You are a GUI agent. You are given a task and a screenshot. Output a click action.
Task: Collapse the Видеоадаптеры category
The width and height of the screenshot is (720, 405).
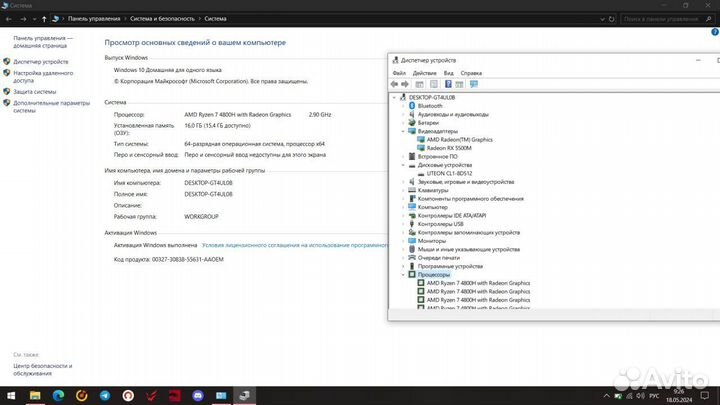[x=403, y=131]
